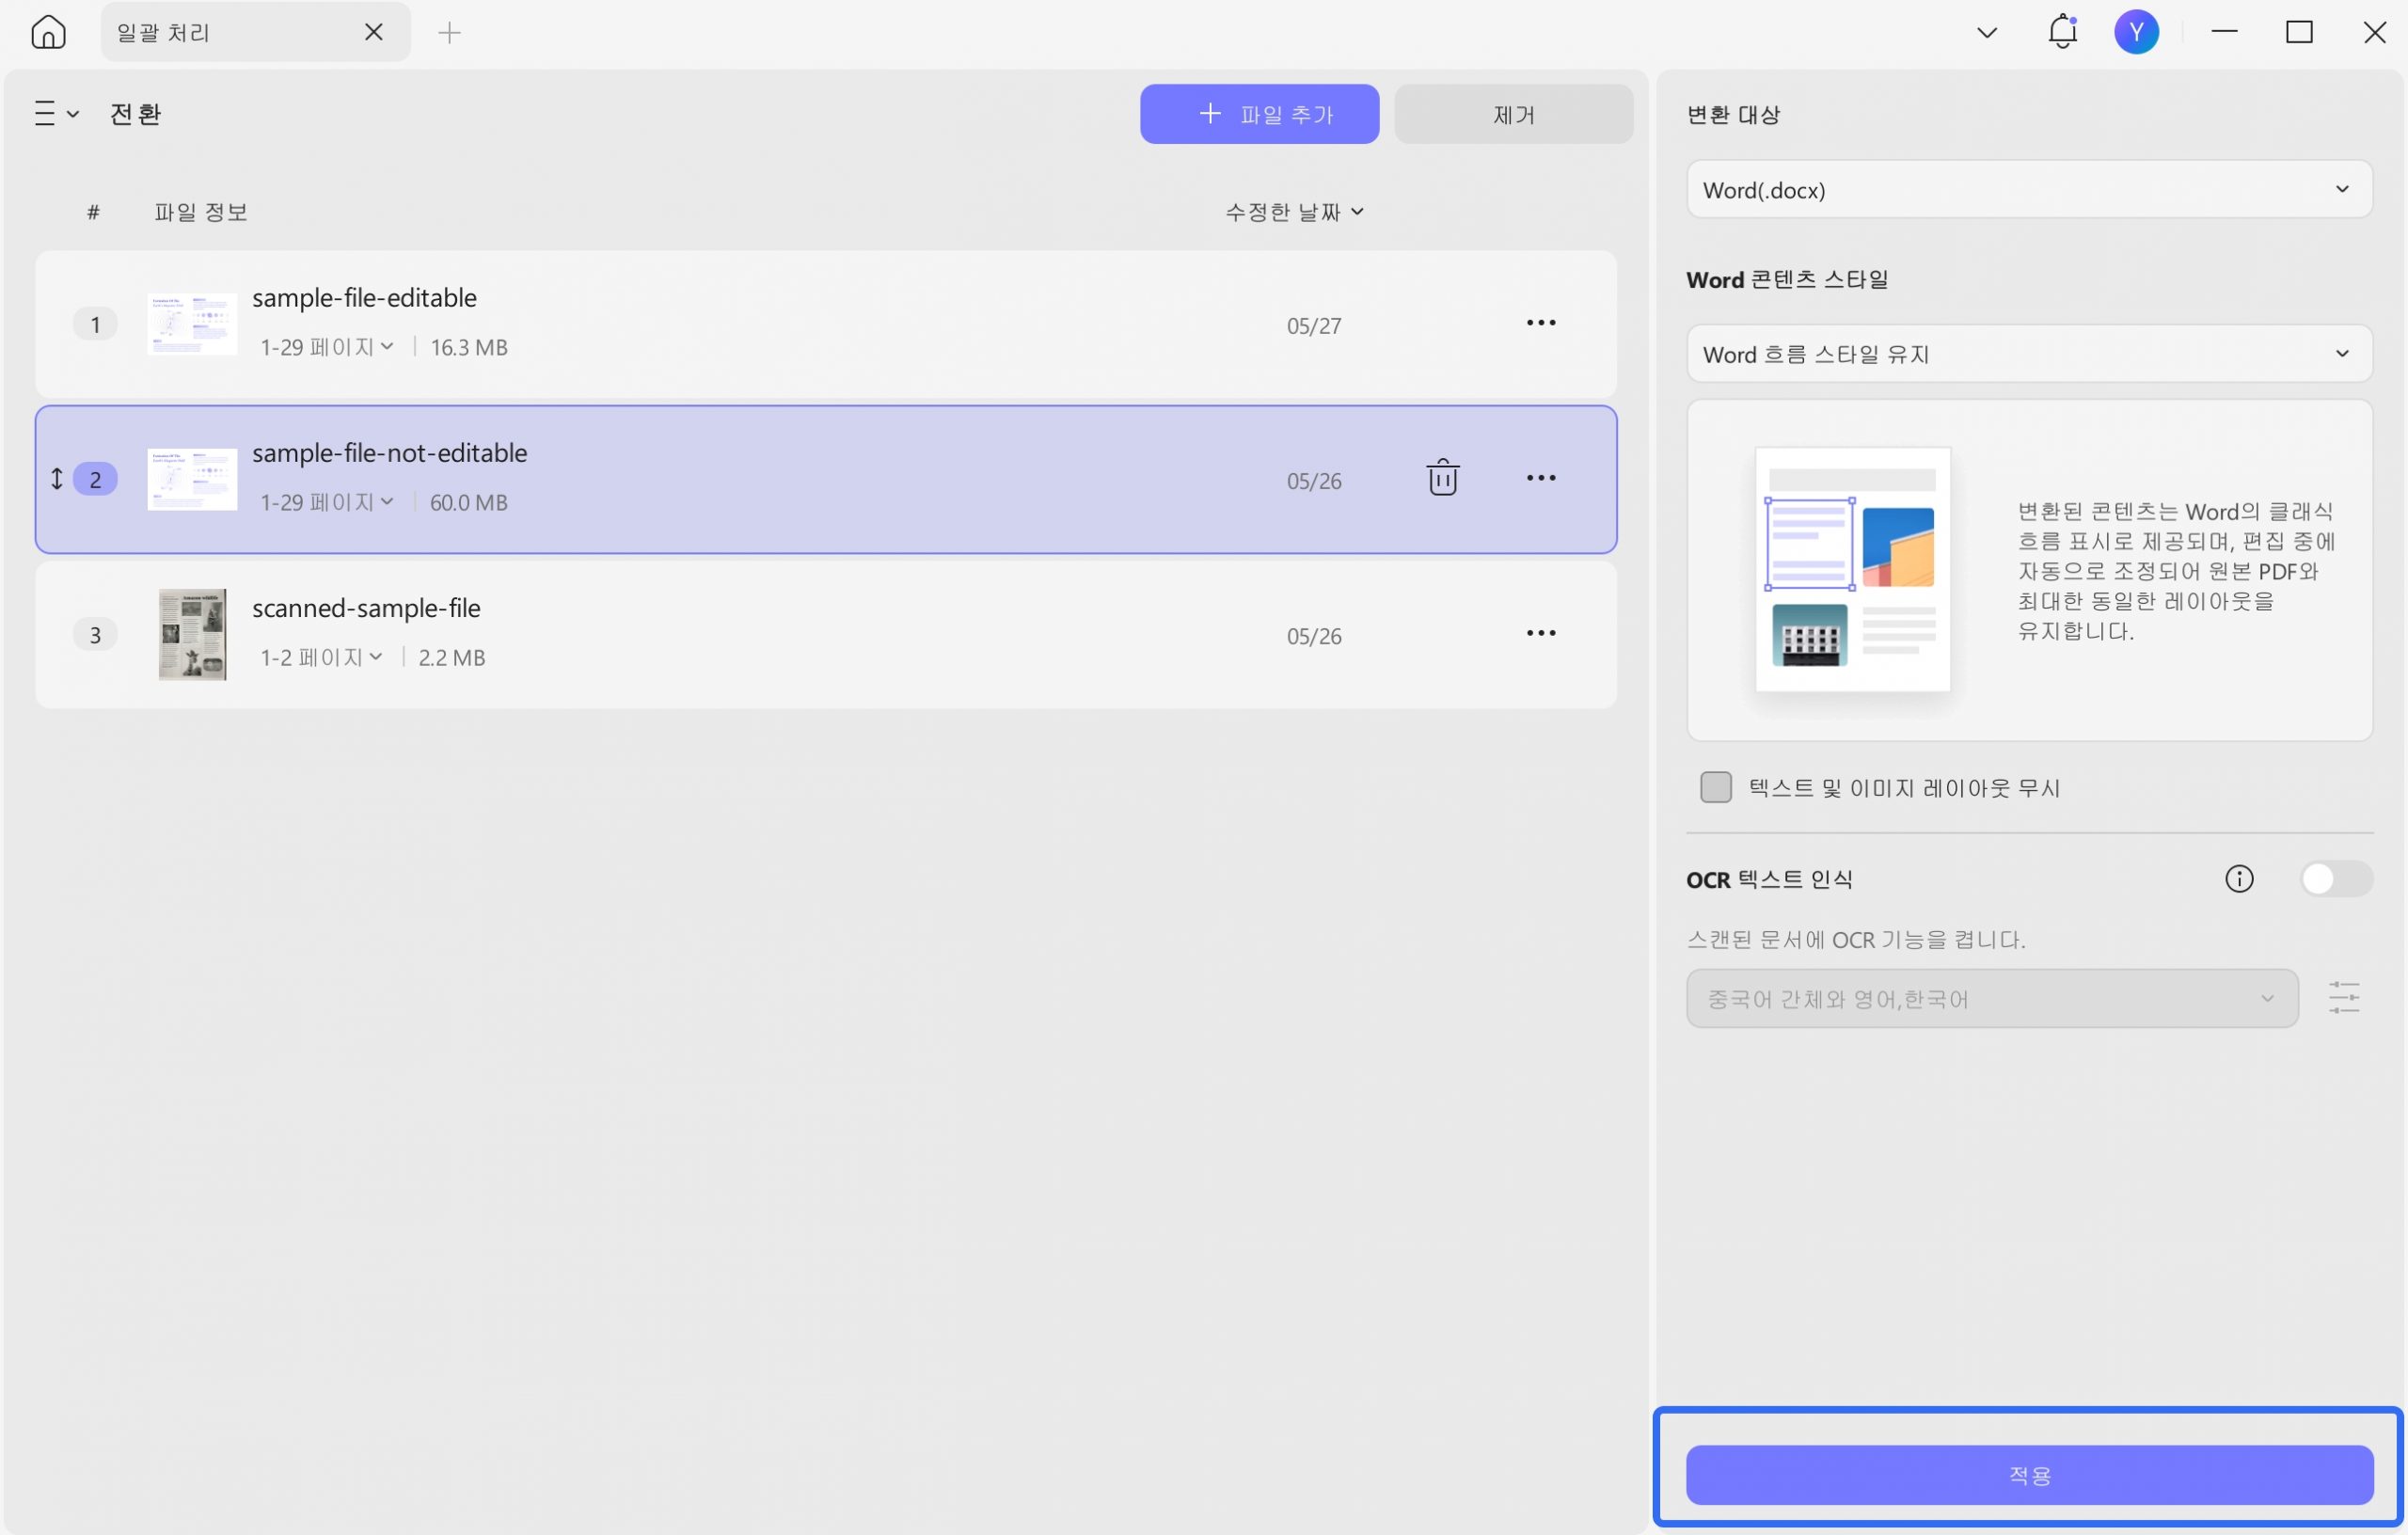Image resolution: width=2408 pixels, height=1535 pixels.
Task: Go to the Home icon
Action: 48,32
